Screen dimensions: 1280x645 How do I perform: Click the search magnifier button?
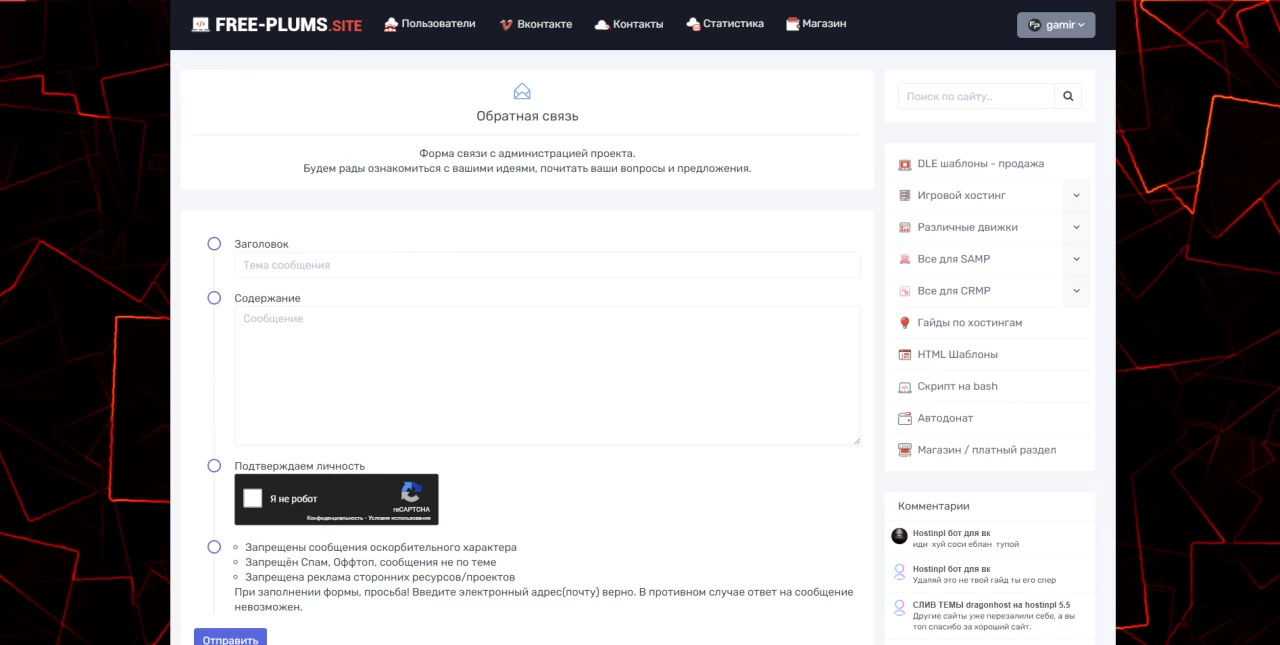click(x=1068, y=96)
